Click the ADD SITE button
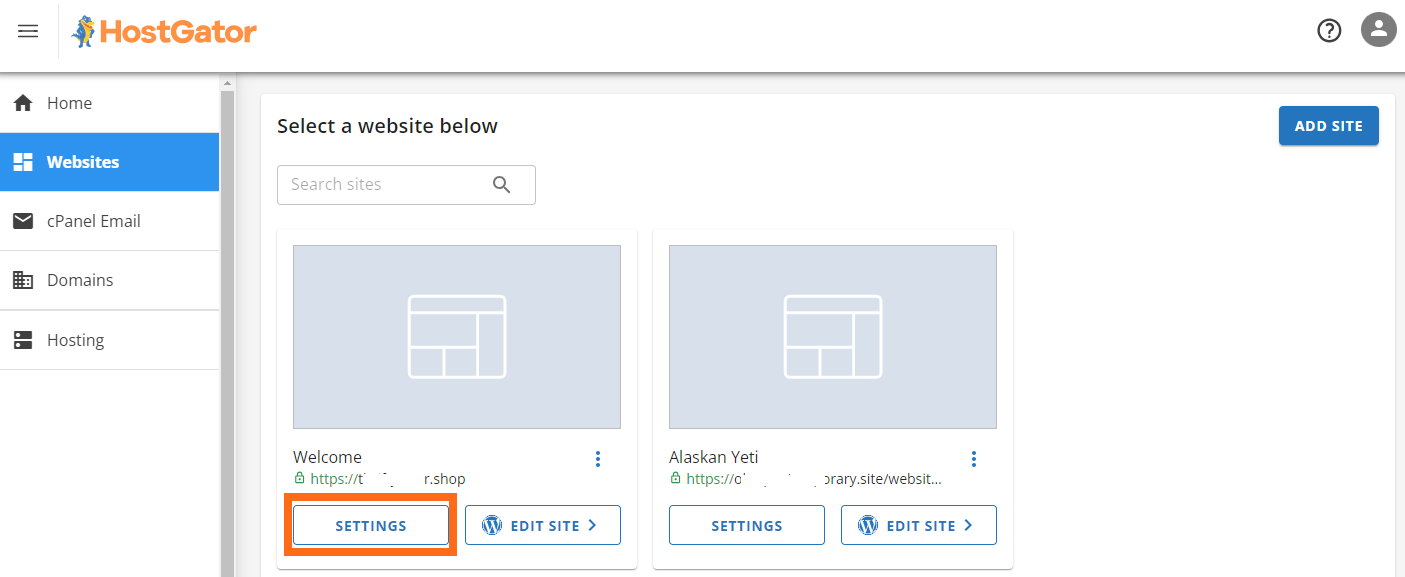The image size is (1405, 577). coord(1328,125)
